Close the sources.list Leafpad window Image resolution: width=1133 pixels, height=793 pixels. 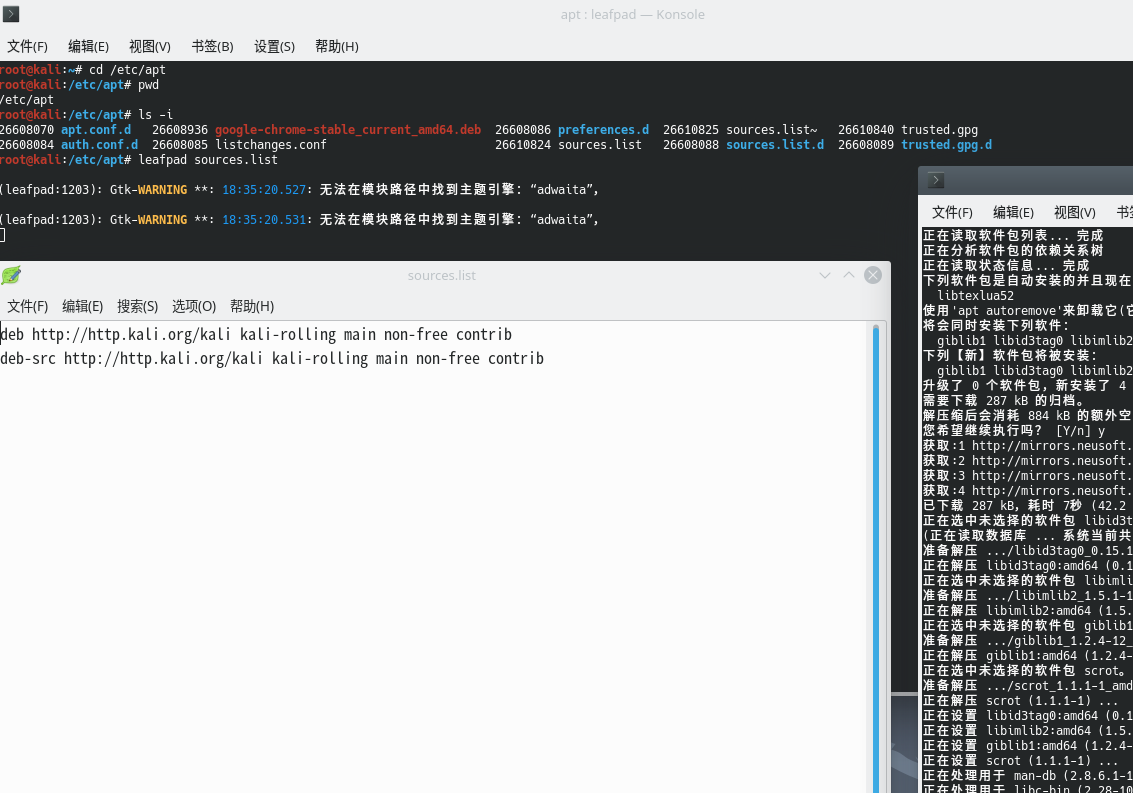[x=873, y=275]
